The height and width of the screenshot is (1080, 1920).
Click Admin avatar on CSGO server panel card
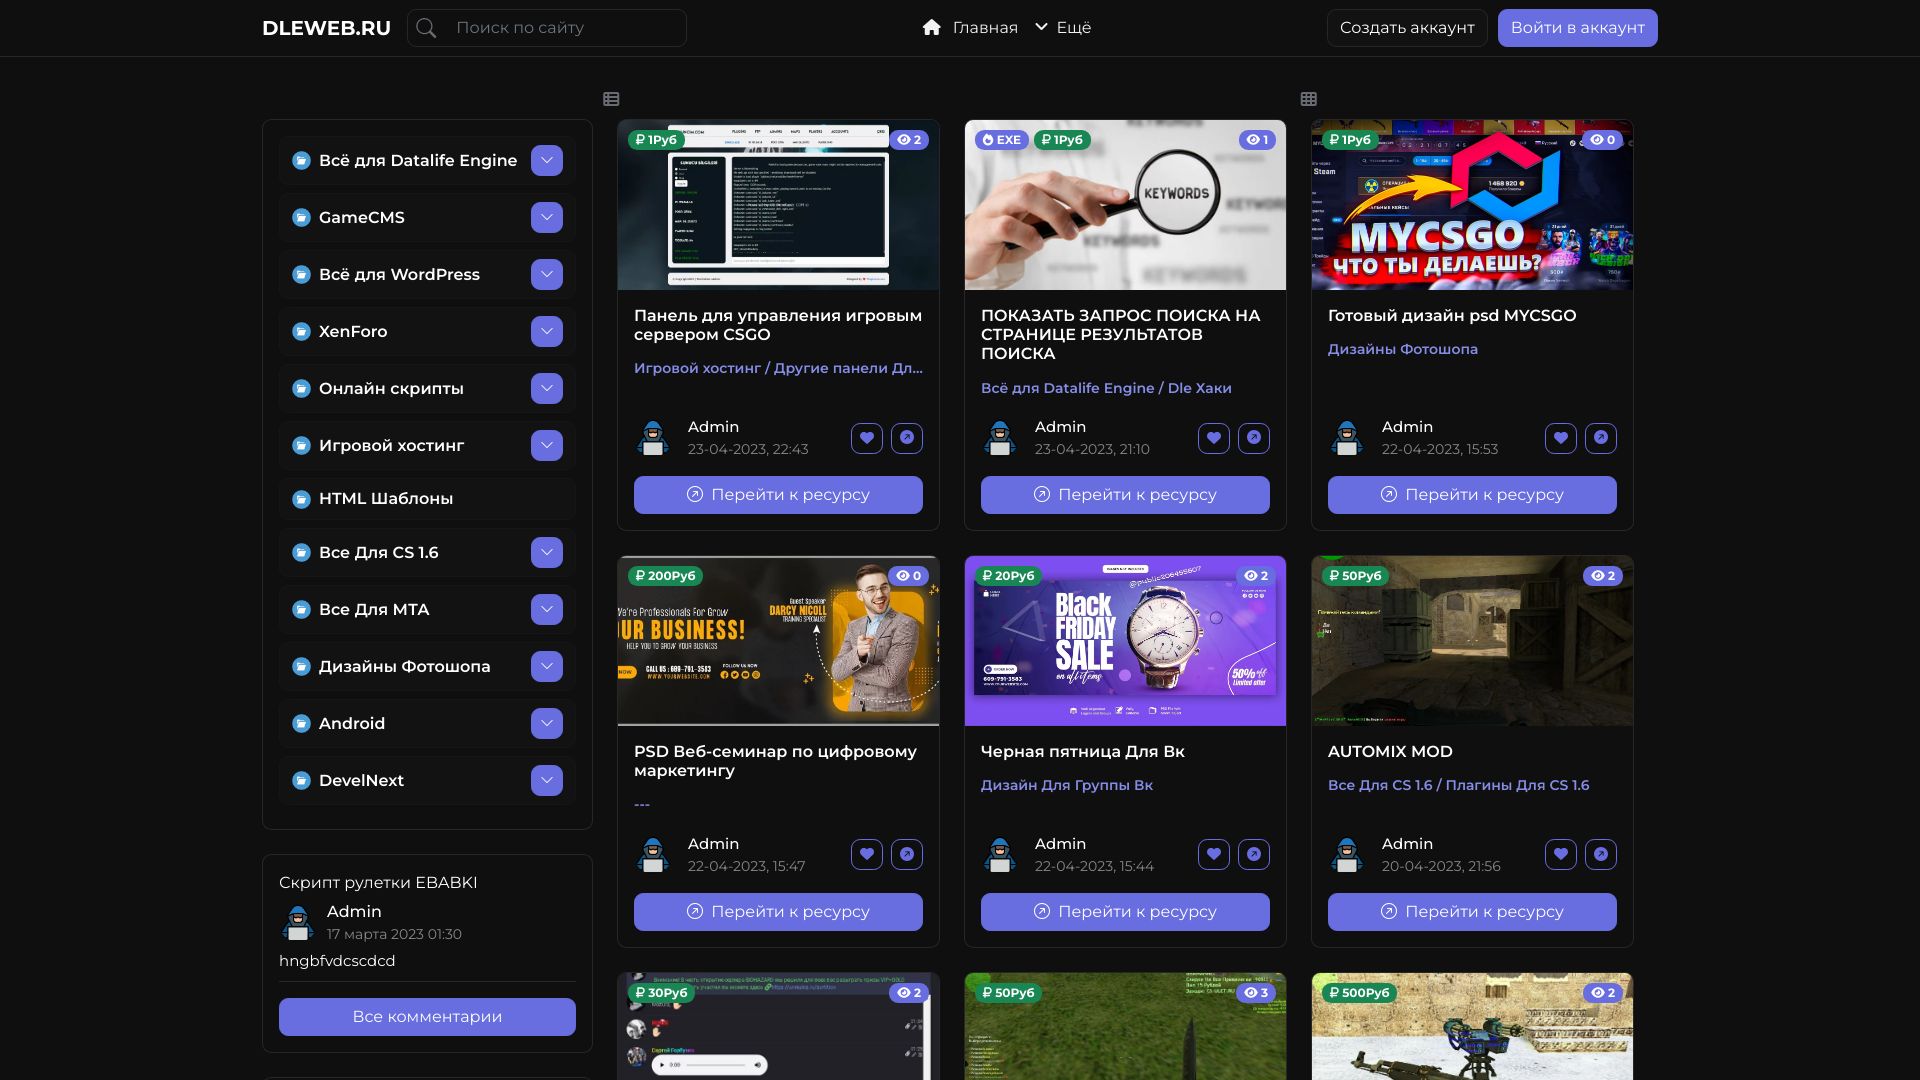653,438
